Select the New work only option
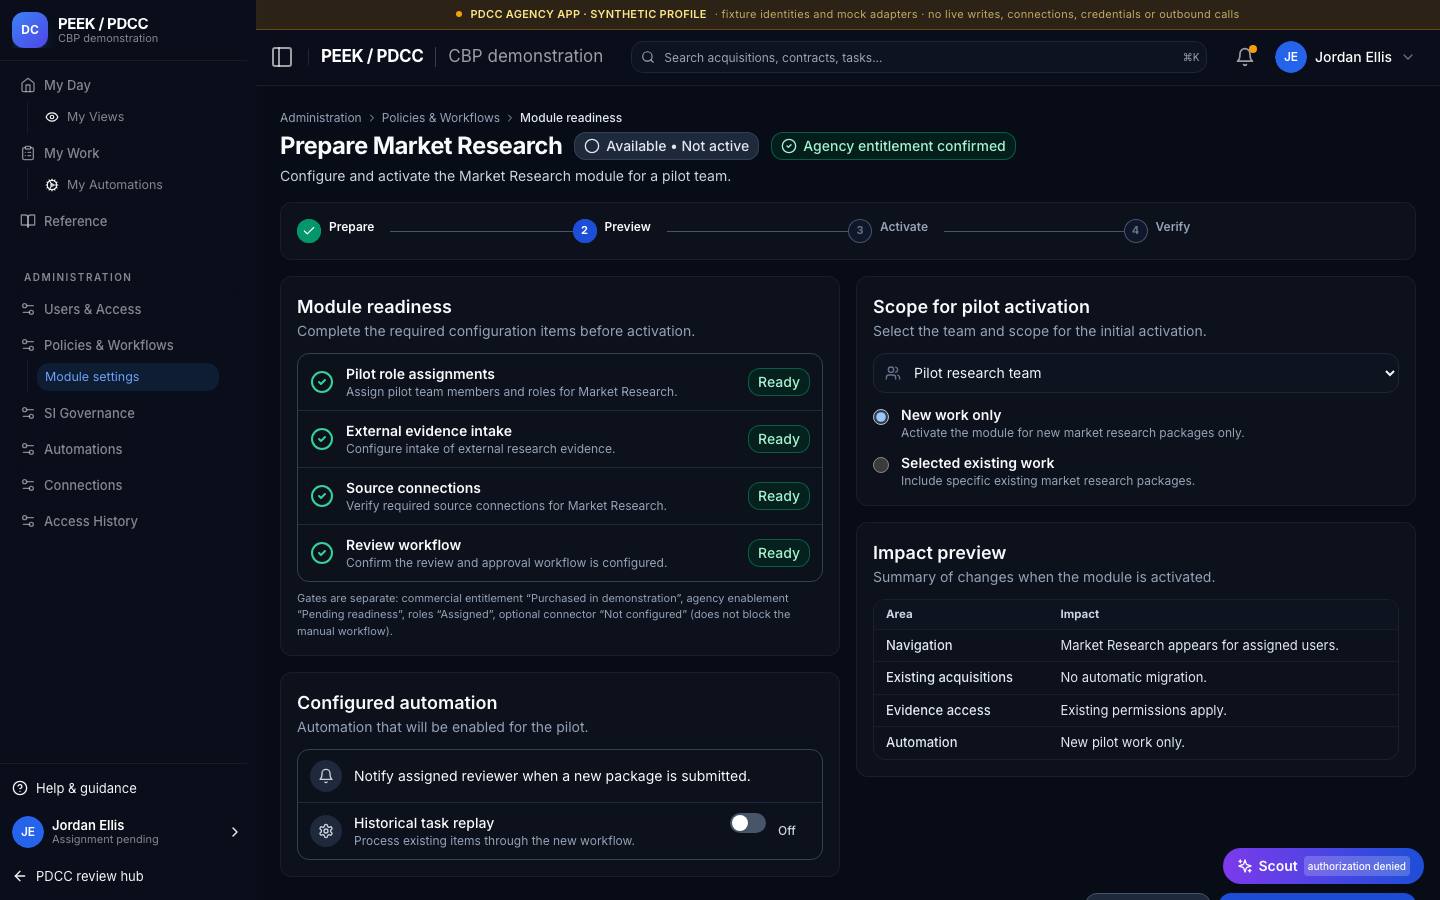1440x900 pixels. (881, 417)
